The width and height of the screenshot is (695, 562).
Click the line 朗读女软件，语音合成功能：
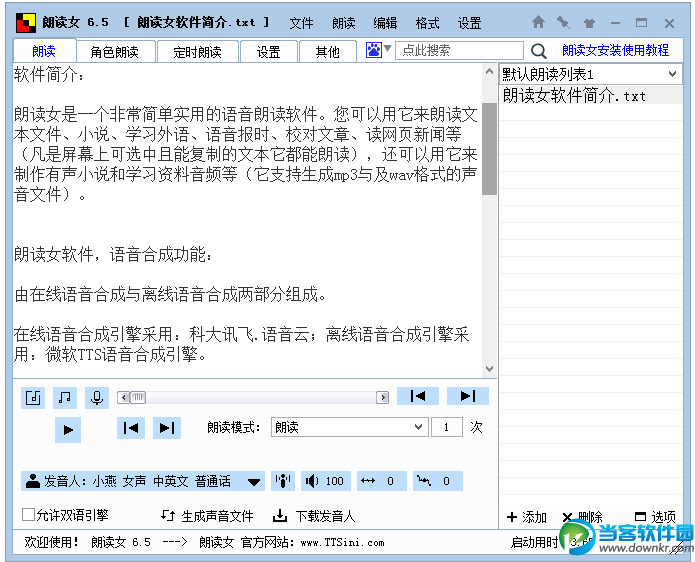click(x=113, y=254)
